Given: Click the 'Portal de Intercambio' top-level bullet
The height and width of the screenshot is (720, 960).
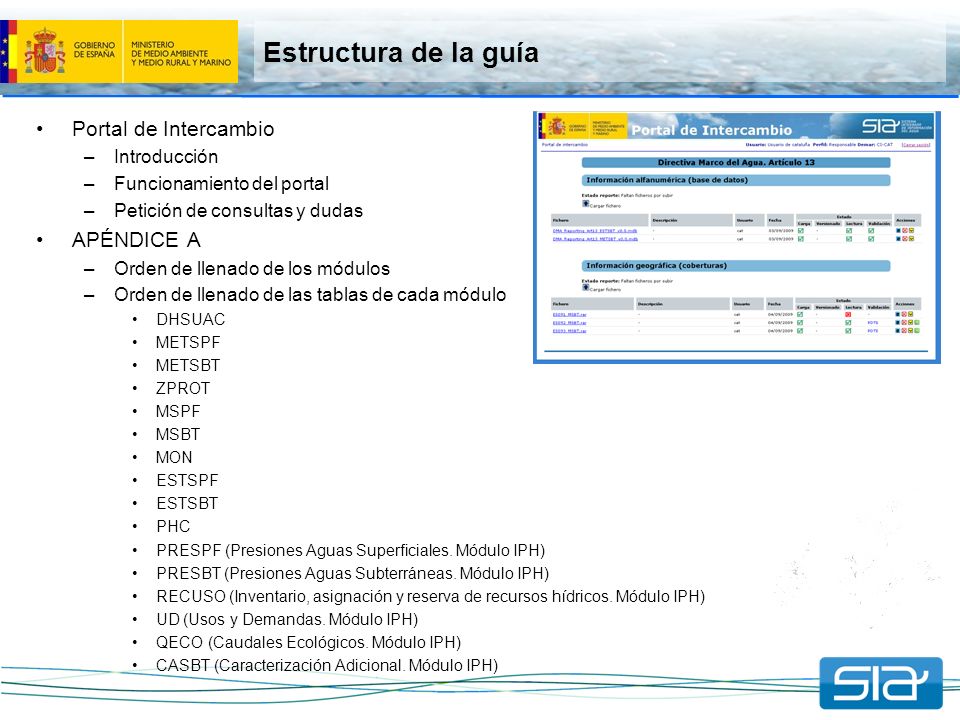Looking at the screenshot, I should pyautogui.click(x=173, y=129).
